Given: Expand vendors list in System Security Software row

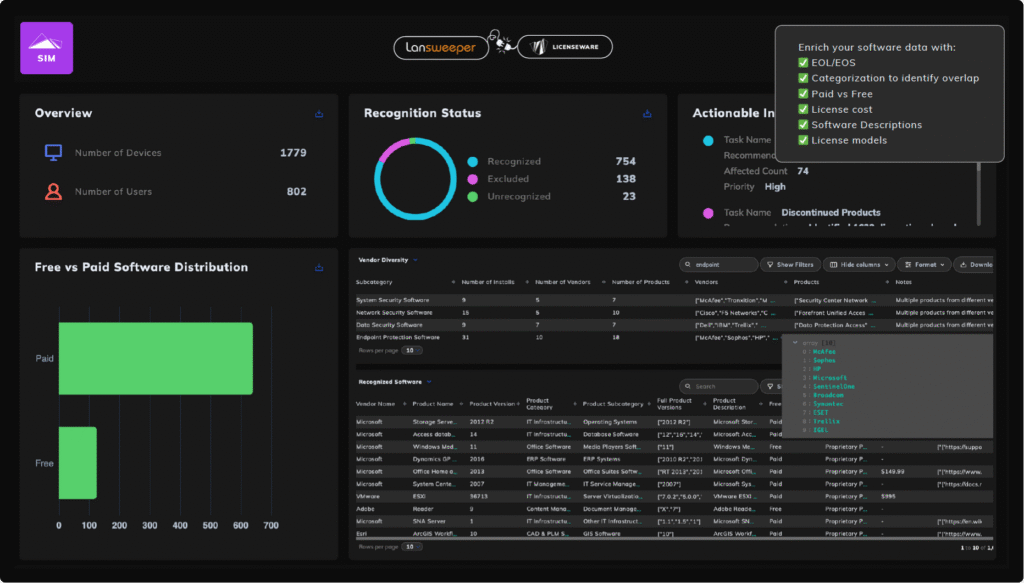Looking at the screenshot, I should click(x=773, y=301).
